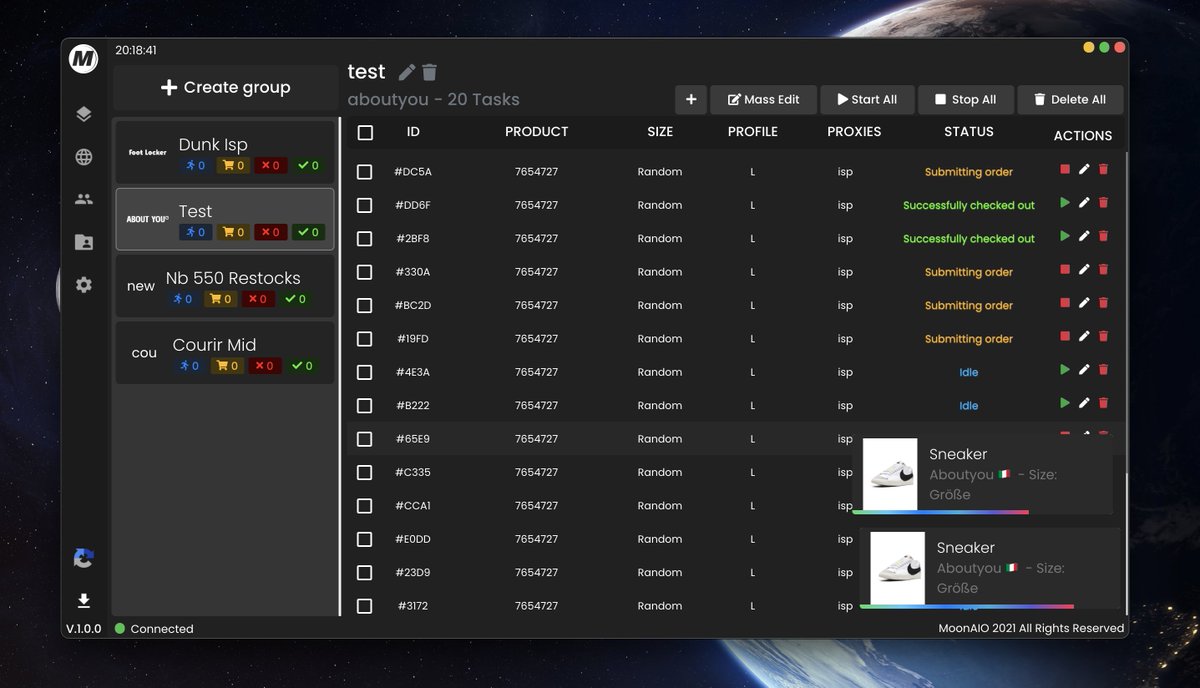Screen dimensions: 1200x688
Task: Select the Test aboutyou group
Action: click(225, 219)
